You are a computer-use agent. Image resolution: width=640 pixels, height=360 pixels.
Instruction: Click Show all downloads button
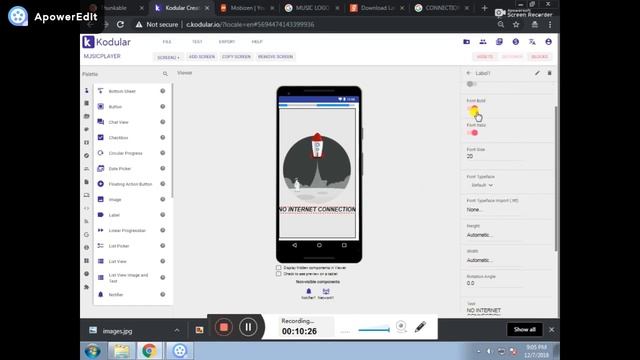coord(524,329)
